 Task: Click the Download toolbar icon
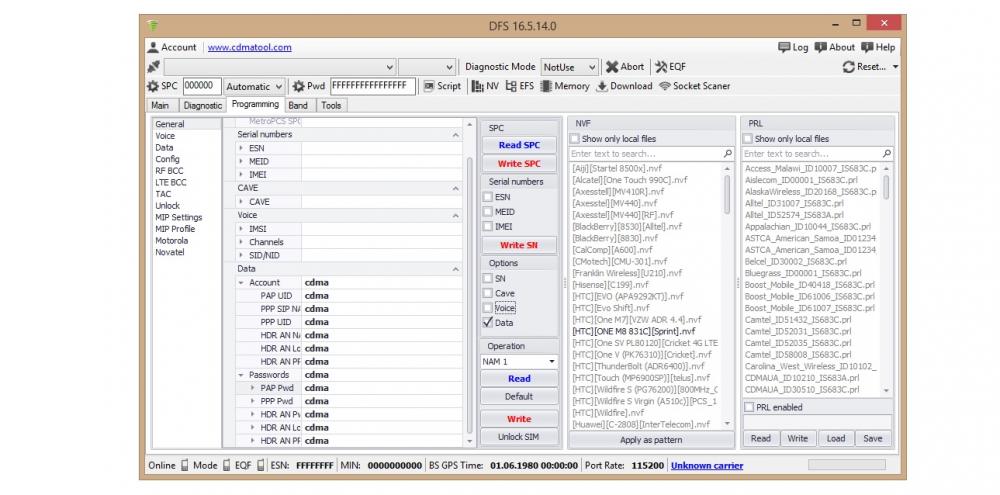click(x=624, y=86)
